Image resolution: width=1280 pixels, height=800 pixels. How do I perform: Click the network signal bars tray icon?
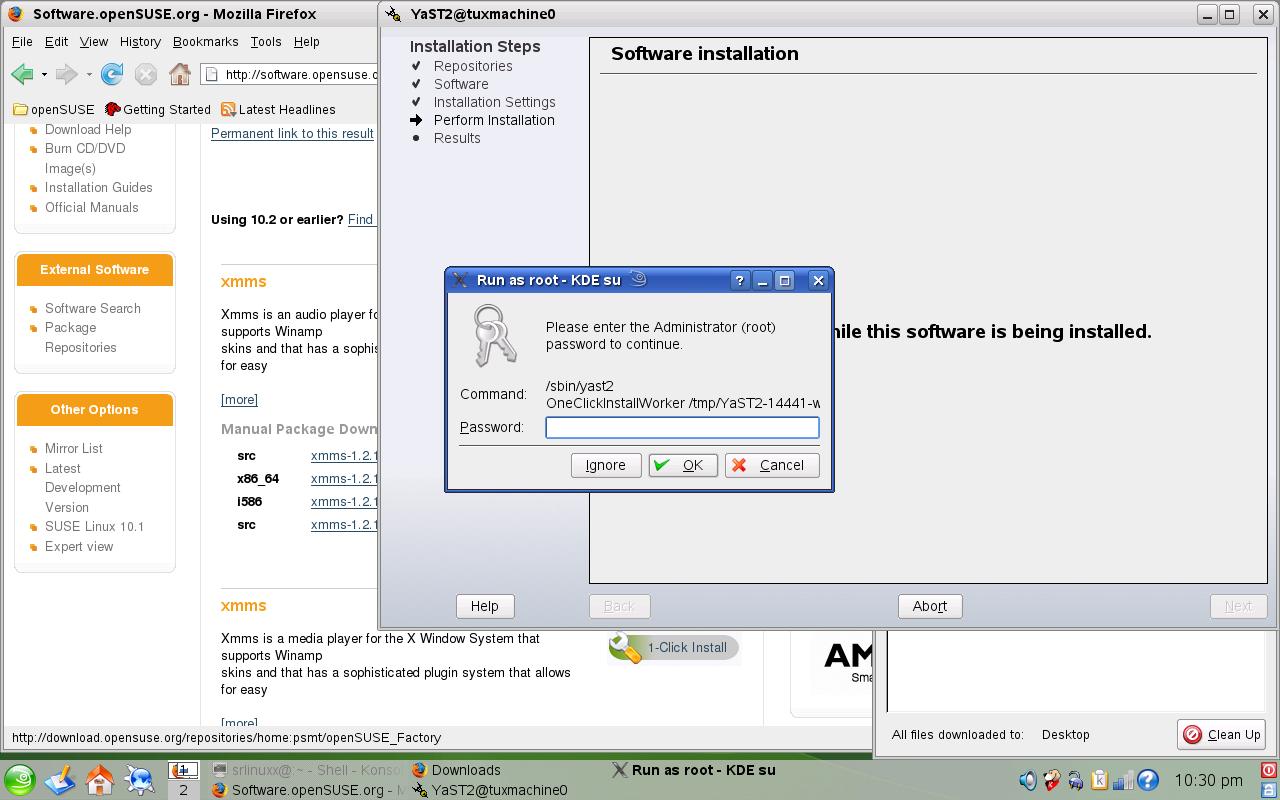(1124, 780)
